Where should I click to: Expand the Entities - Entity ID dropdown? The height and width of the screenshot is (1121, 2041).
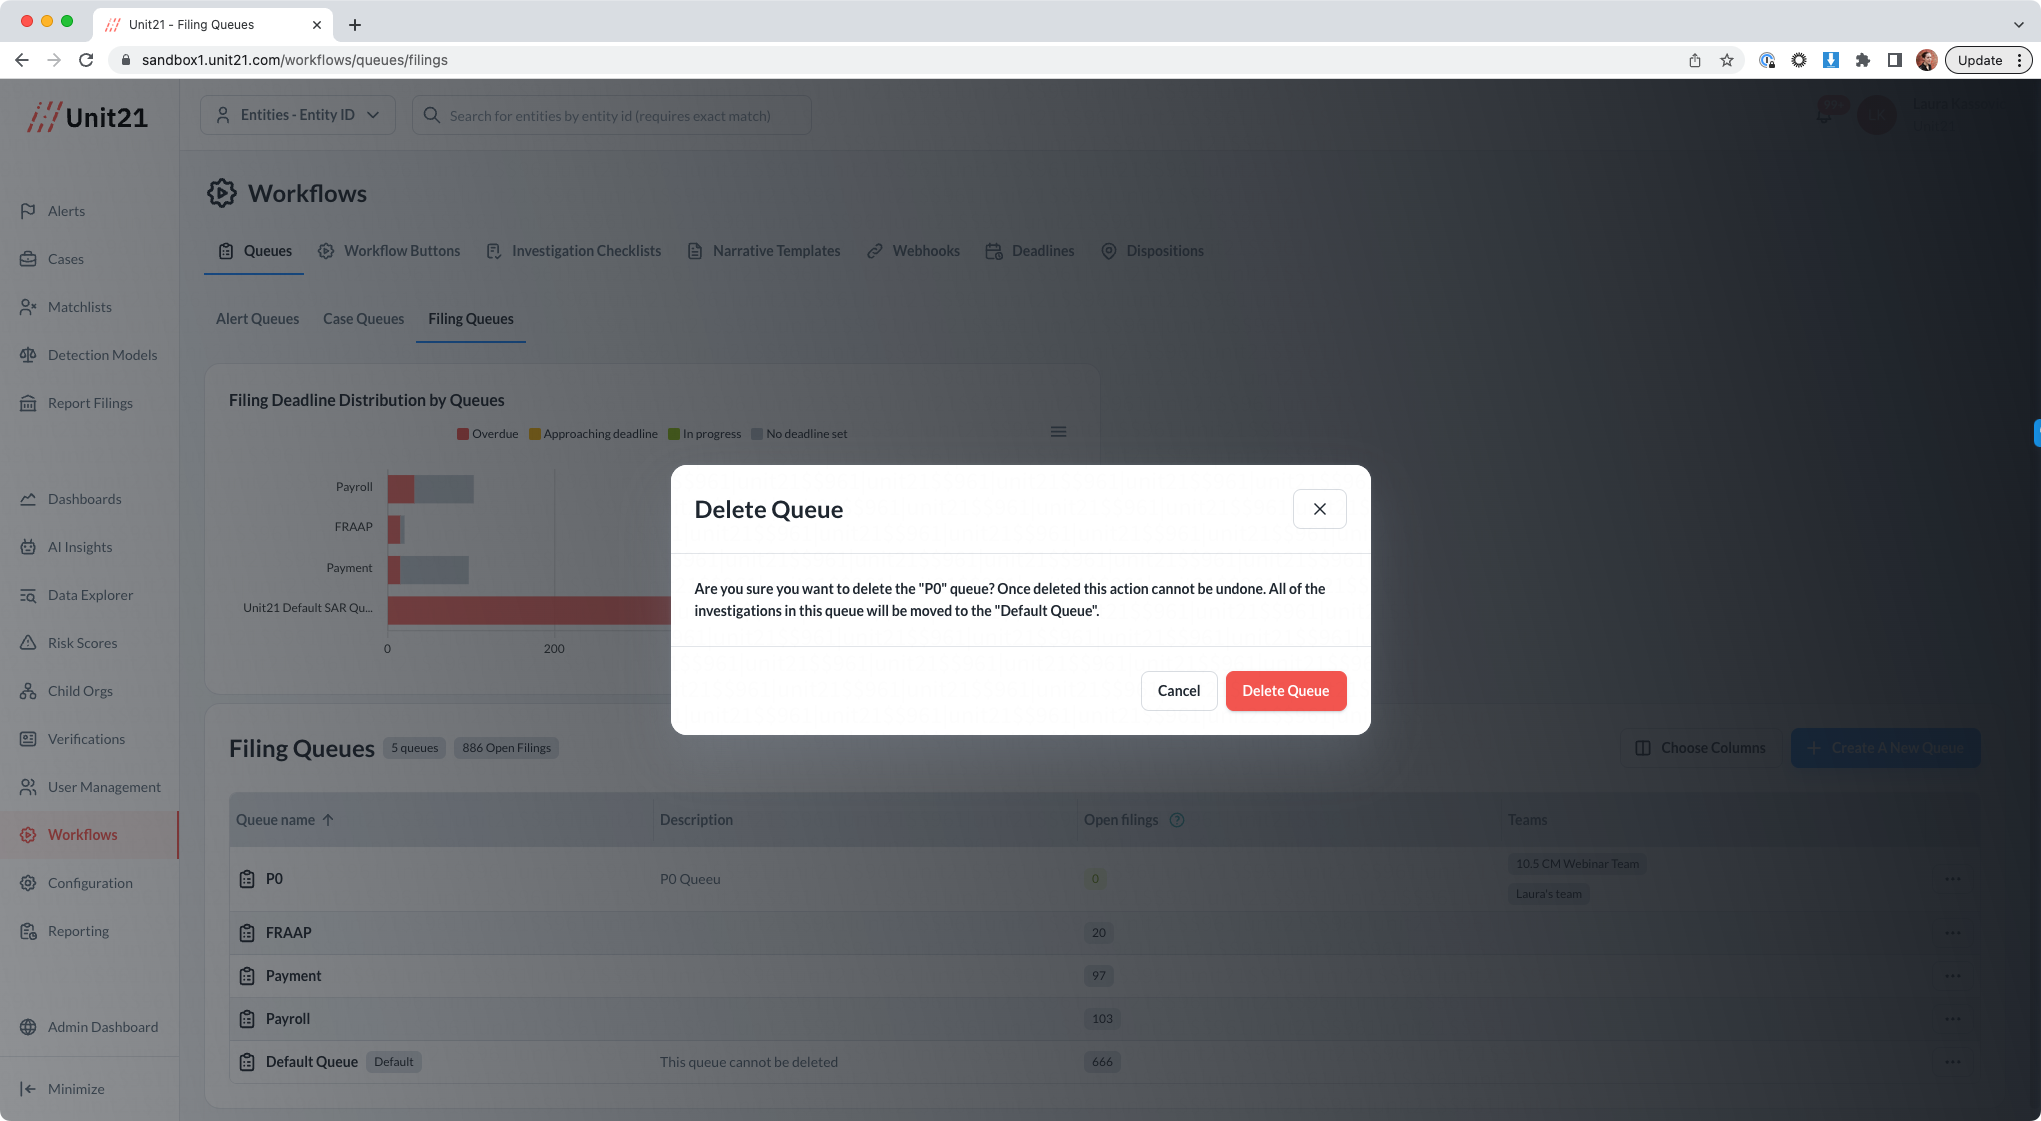tap(298, 115)
